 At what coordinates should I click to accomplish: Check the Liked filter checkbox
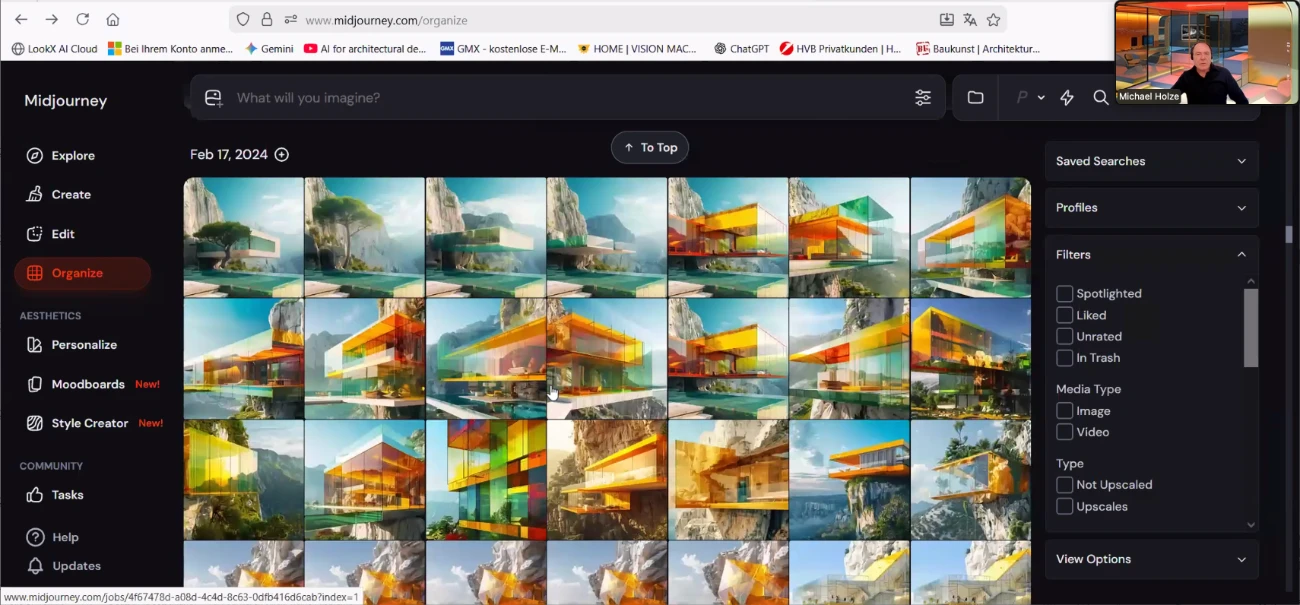[x=1064, y=315]
